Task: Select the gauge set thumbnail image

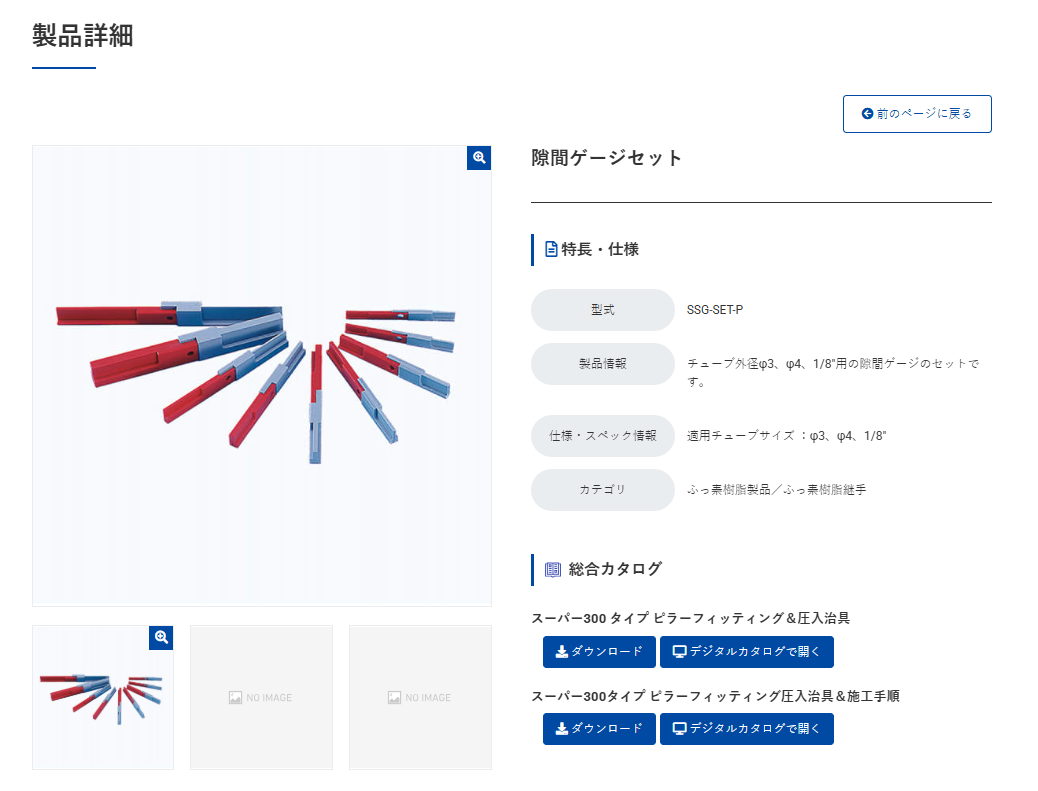Action: coord(103,698)
